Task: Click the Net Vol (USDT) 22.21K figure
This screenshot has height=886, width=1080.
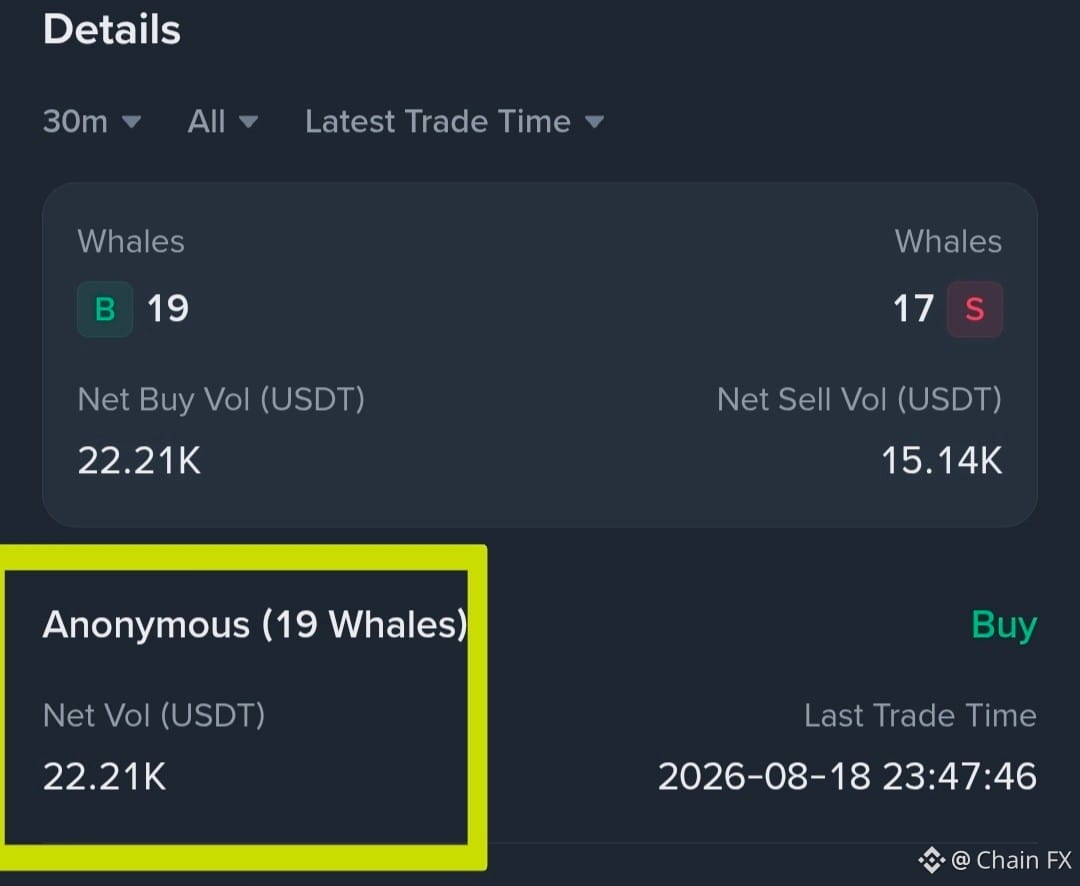Action: pyautogui.click(x=105, y=776)
